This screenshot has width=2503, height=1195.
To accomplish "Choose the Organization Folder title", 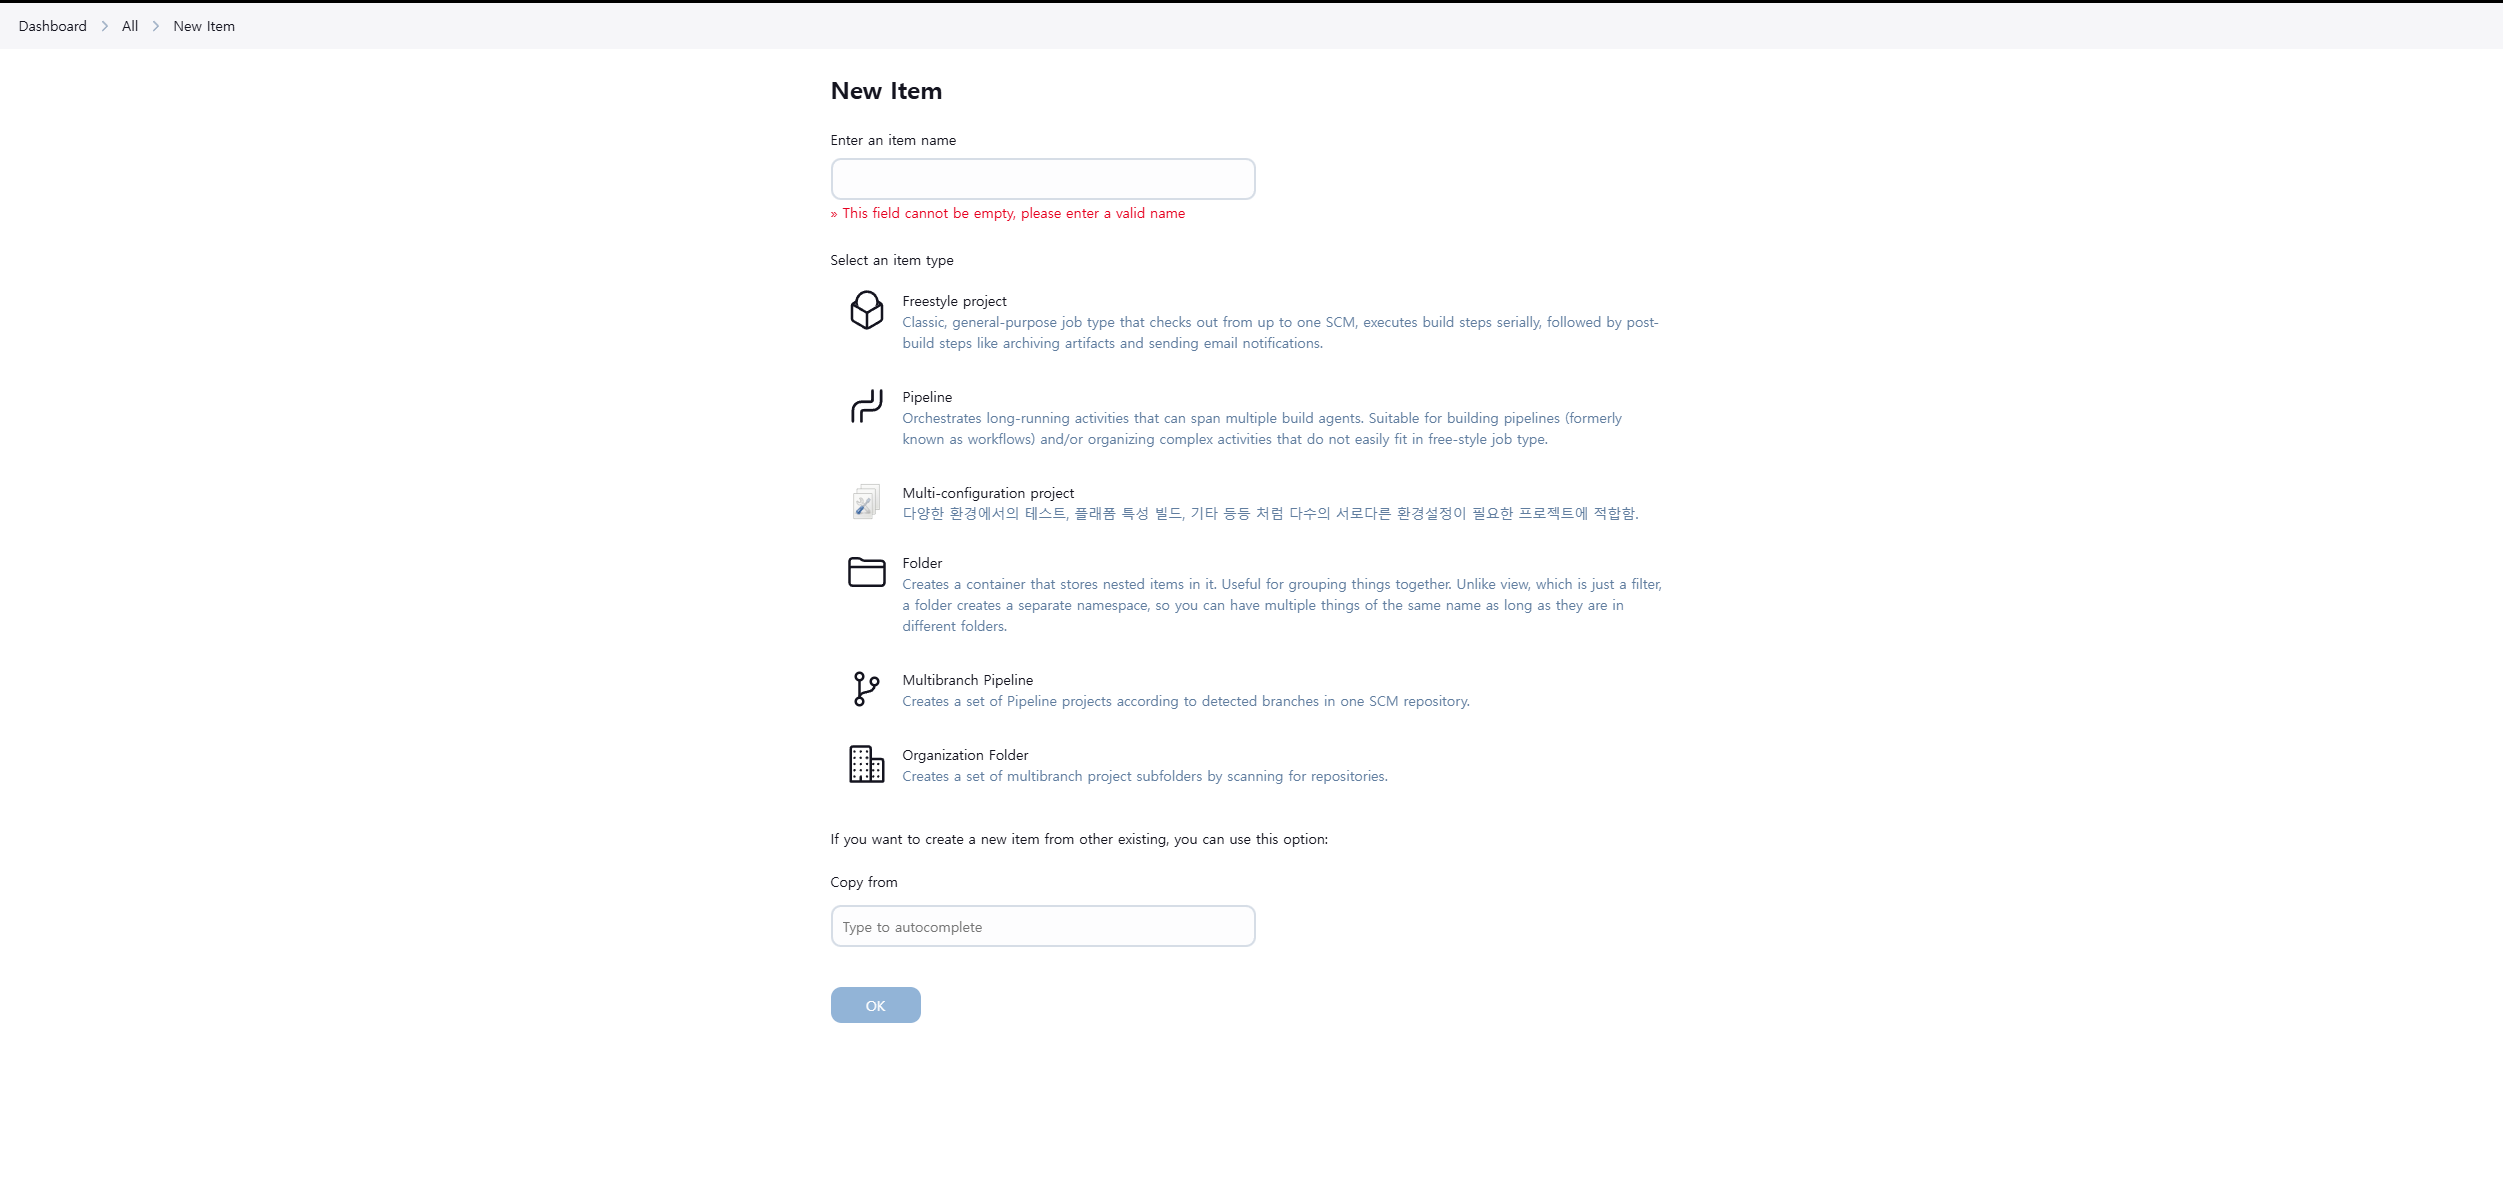I will coord(964,755).
